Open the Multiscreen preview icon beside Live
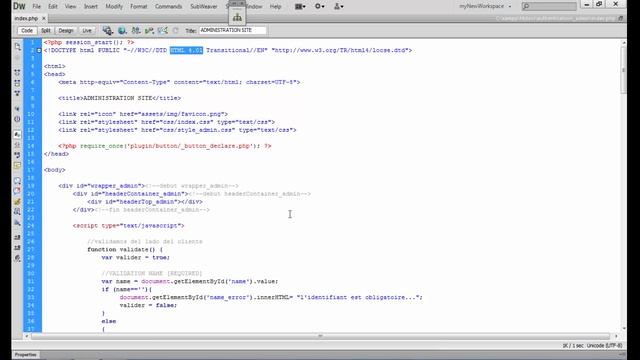640x360 pixels. (x=108, y=30)
